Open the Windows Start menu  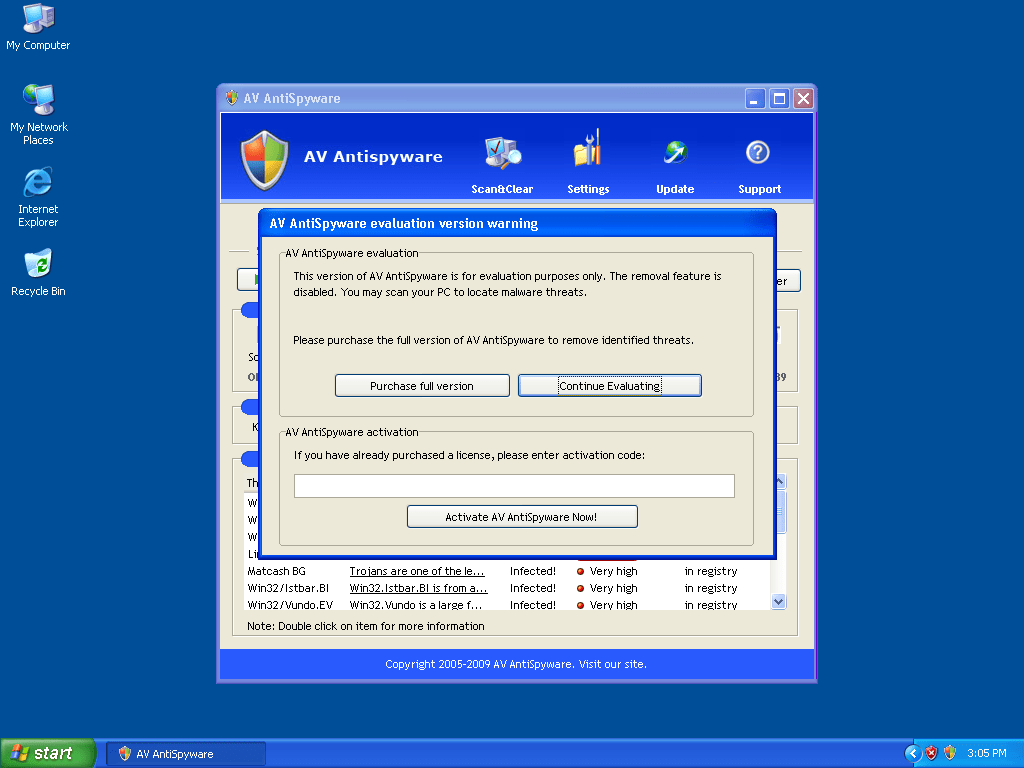click(x=47, y=753)
